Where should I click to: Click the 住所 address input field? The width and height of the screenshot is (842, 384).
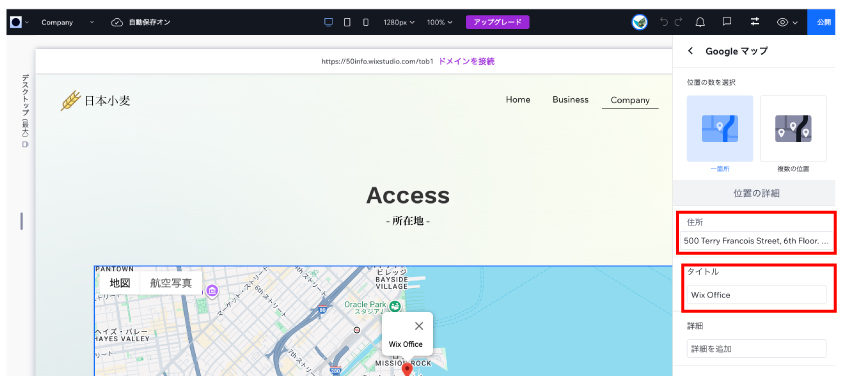click(x=757, y=241)
